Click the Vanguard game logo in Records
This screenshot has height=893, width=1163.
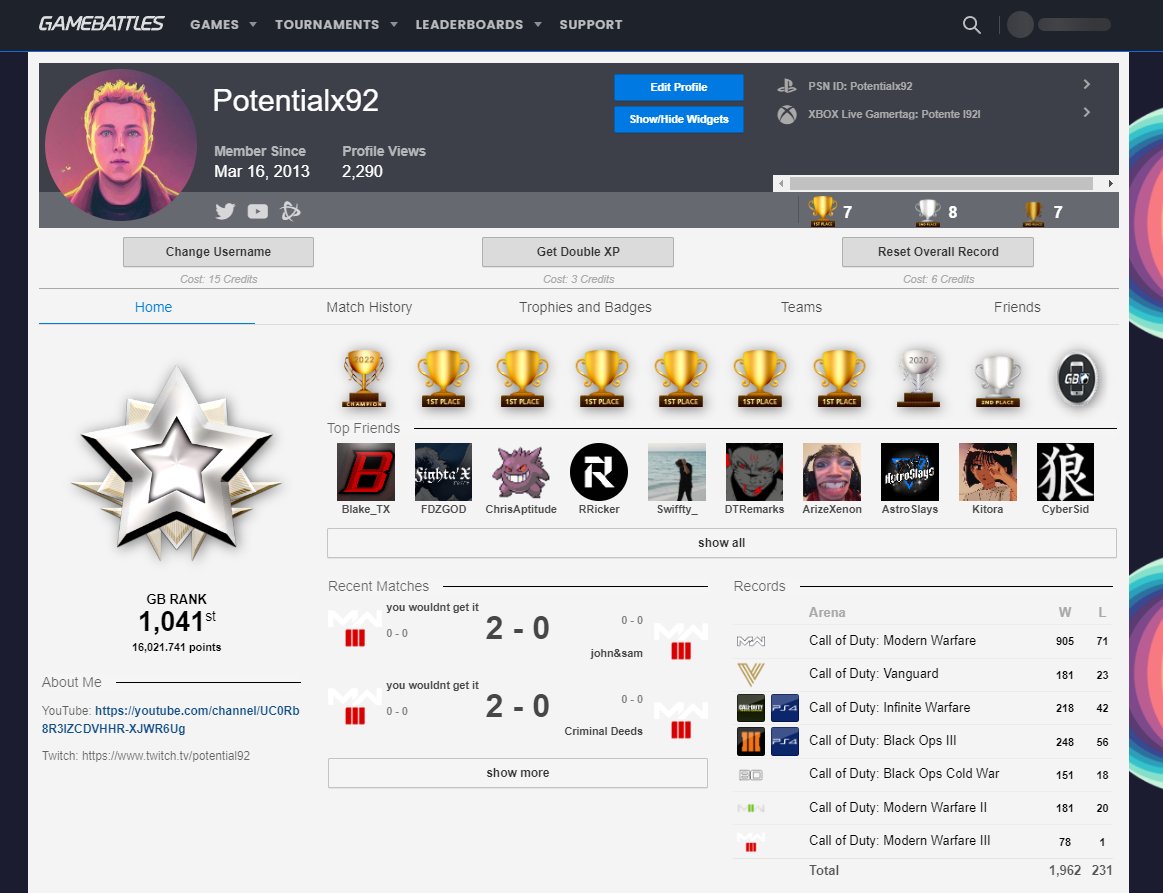(x=751, y=674)
